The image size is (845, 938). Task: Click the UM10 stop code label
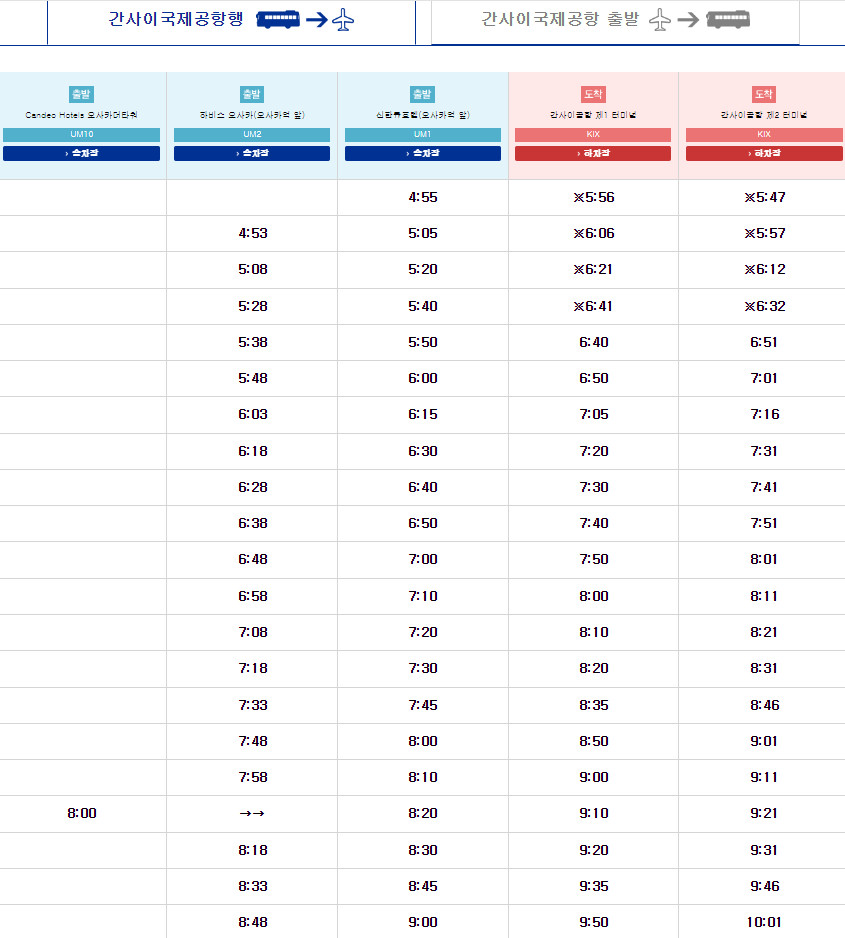coord(81,135)
